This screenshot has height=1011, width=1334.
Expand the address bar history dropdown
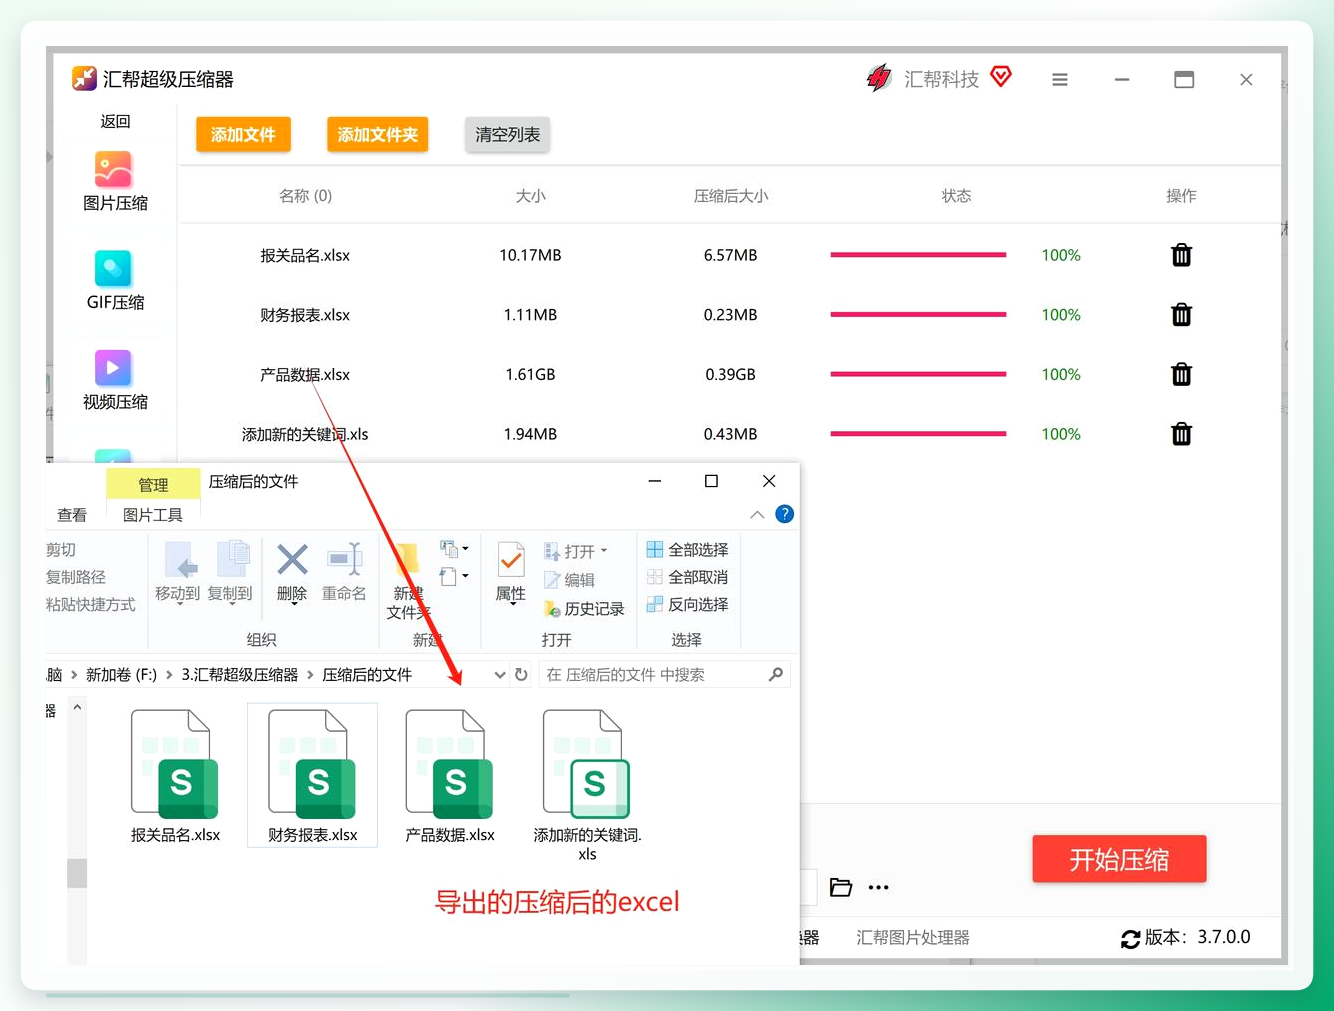tap(499, 675)
